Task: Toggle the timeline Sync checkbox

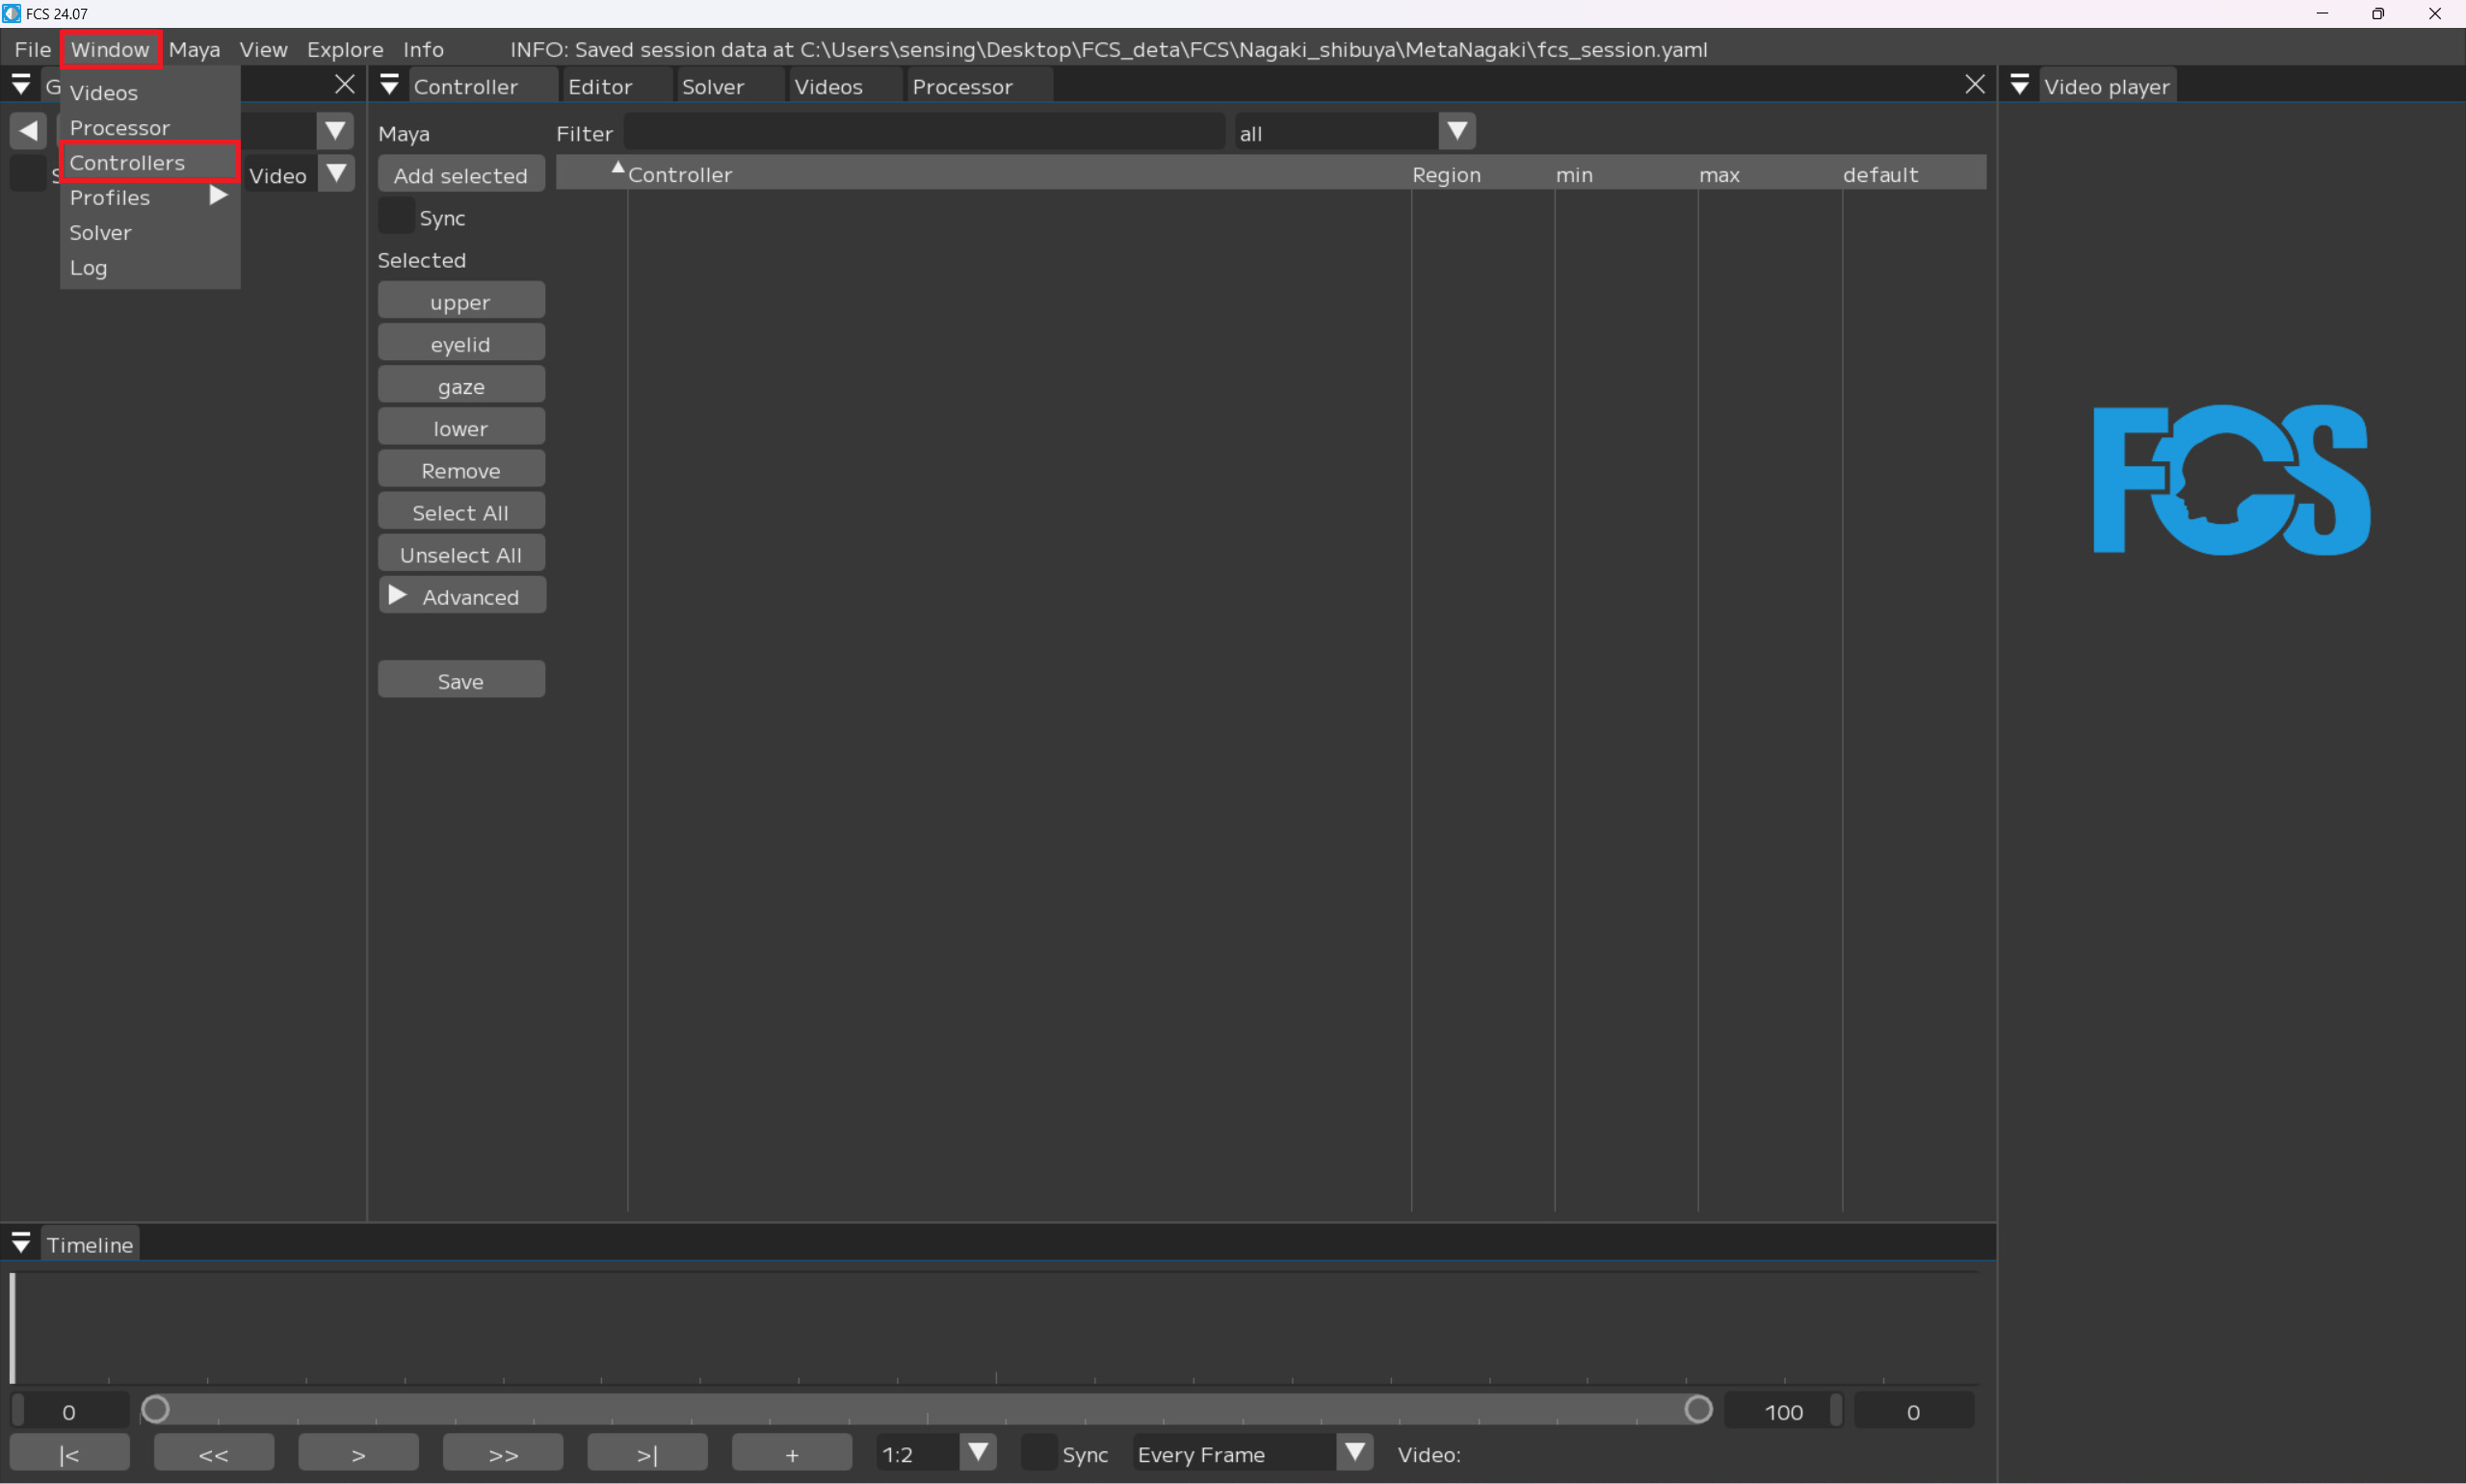Action: click(1039, 1454)
